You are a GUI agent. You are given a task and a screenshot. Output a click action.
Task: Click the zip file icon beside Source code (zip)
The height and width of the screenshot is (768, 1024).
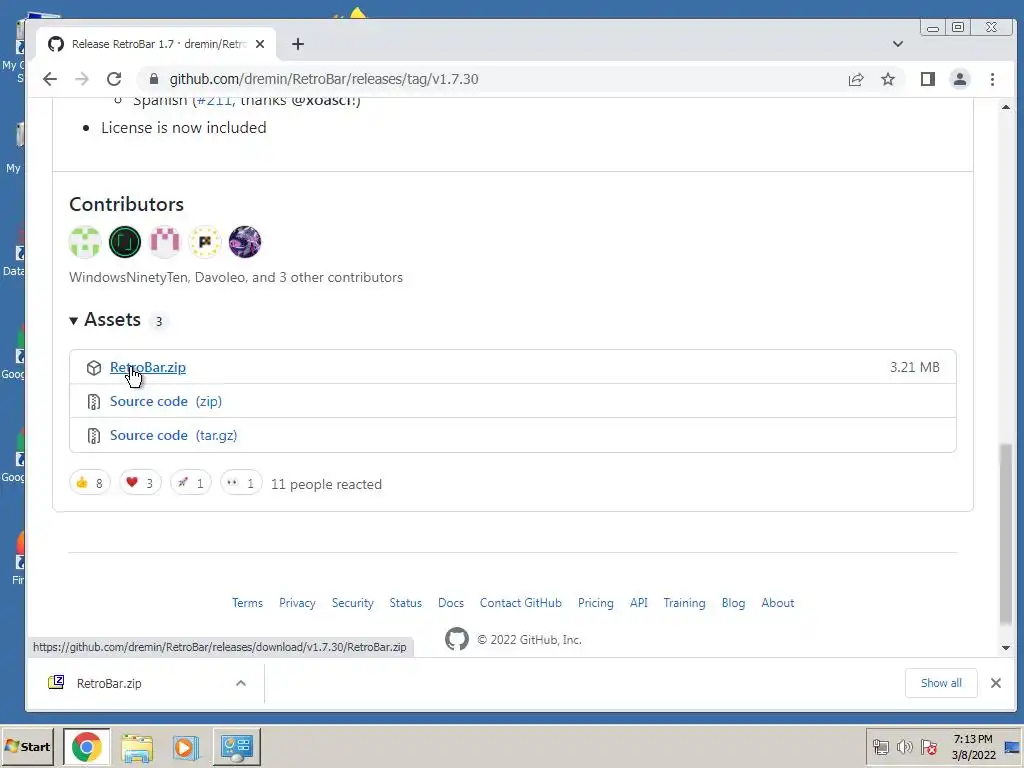coord(93,402)
